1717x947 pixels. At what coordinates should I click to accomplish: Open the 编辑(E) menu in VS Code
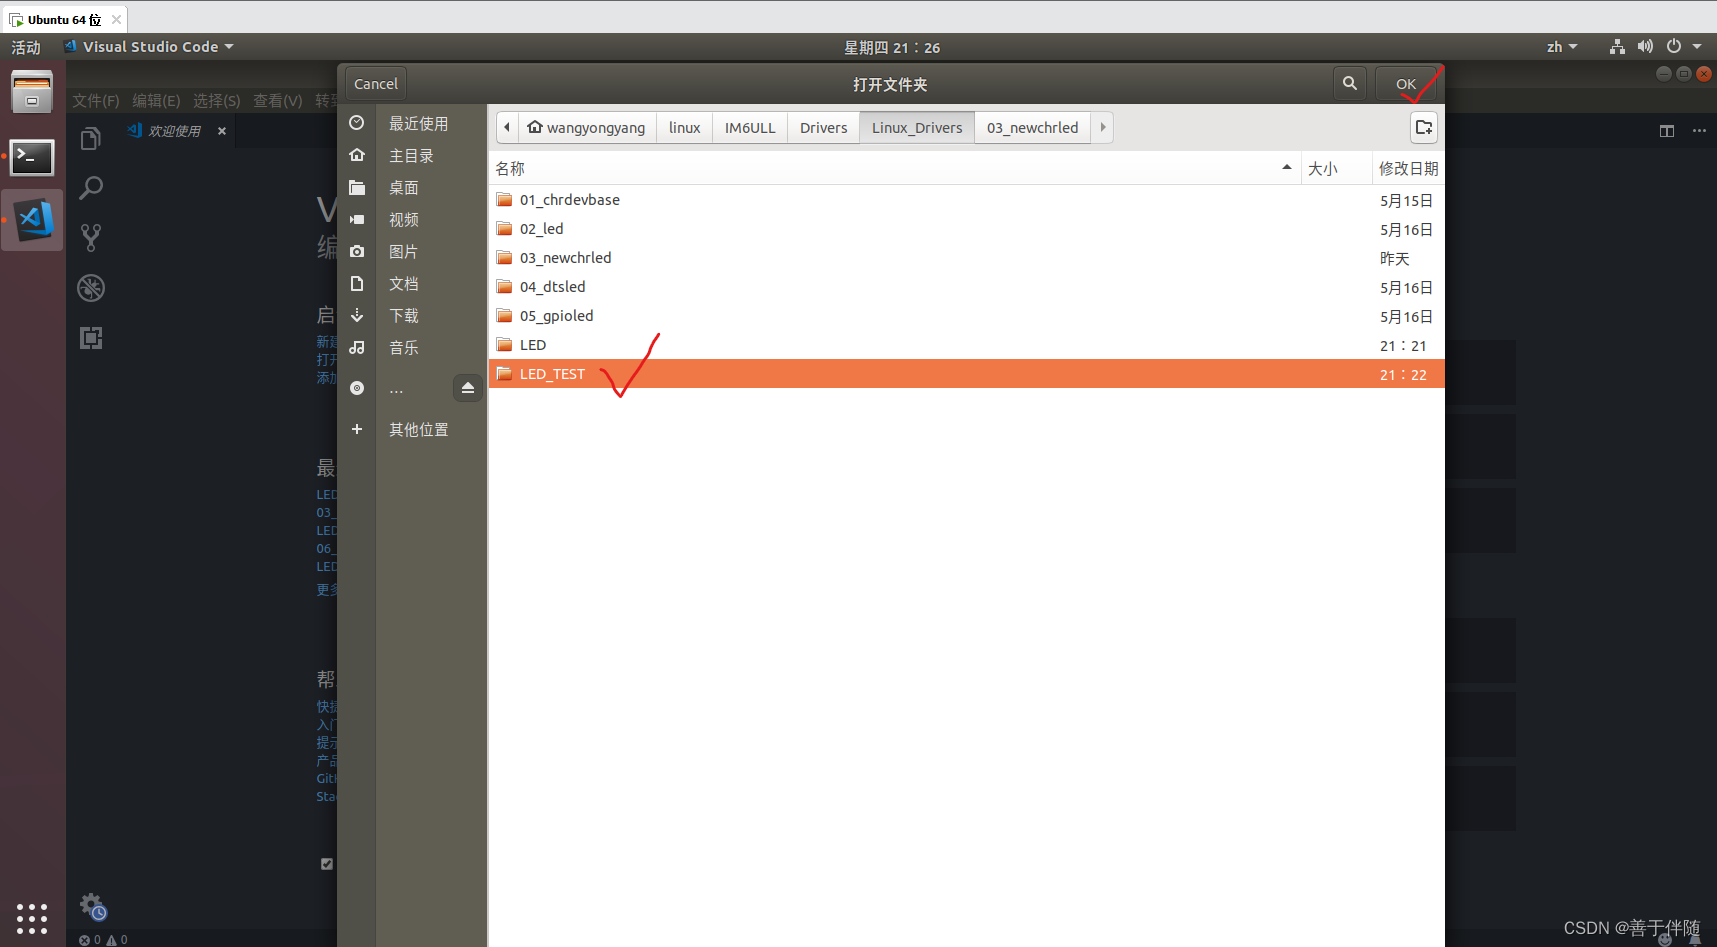coord(156,101)
